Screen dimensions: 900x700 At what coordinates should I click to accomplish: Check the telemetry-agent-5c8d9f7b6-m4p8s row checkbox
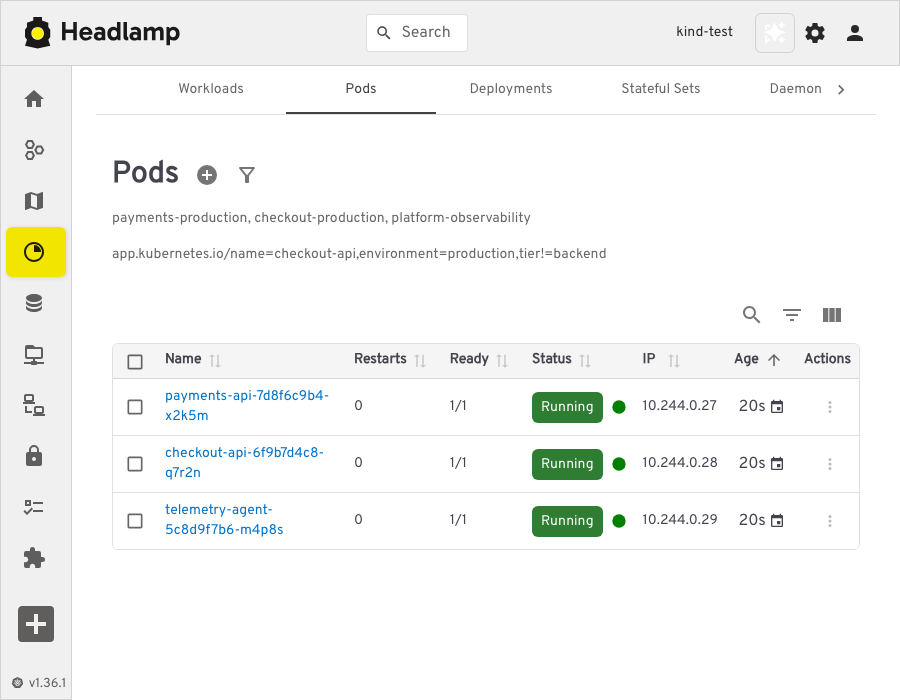click(x=135, y=520)
